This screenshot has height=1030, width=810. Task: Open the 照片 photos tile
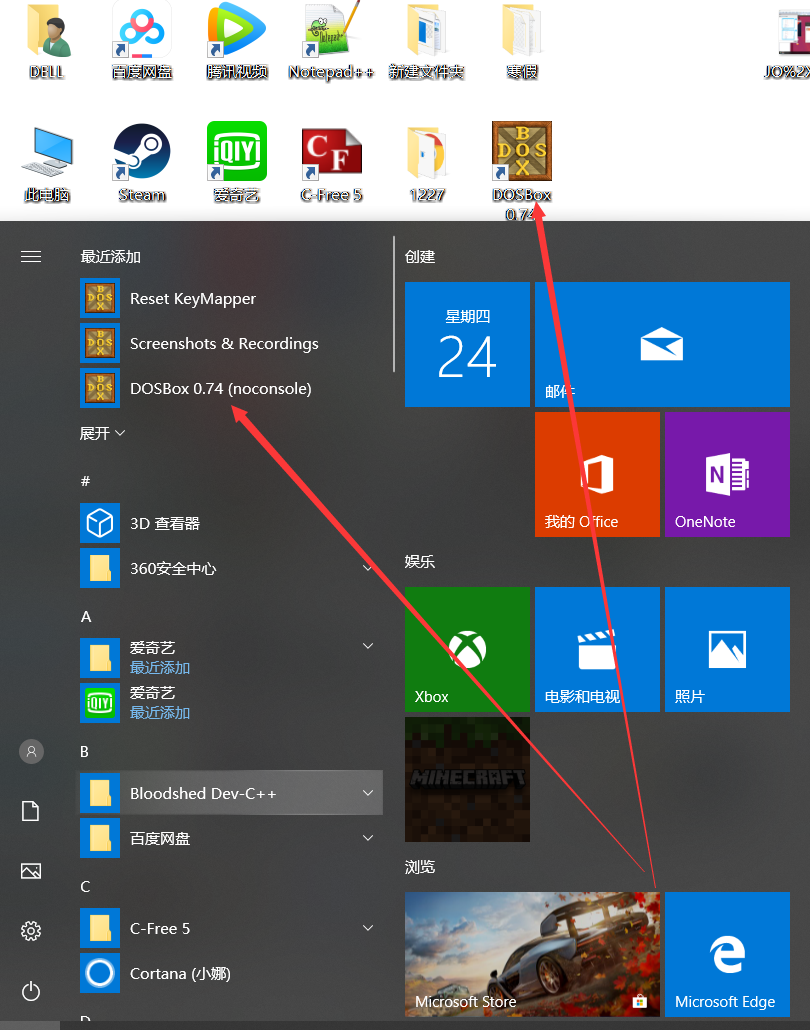(x=727, y=649)
